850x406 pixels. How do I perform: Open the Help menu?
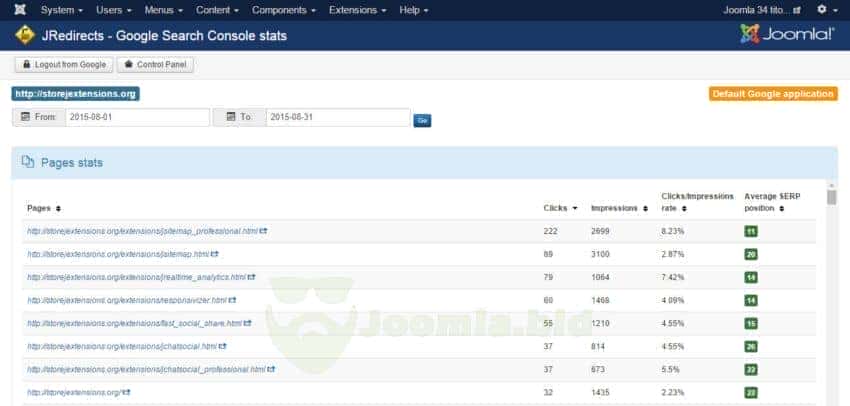point(414,10)
